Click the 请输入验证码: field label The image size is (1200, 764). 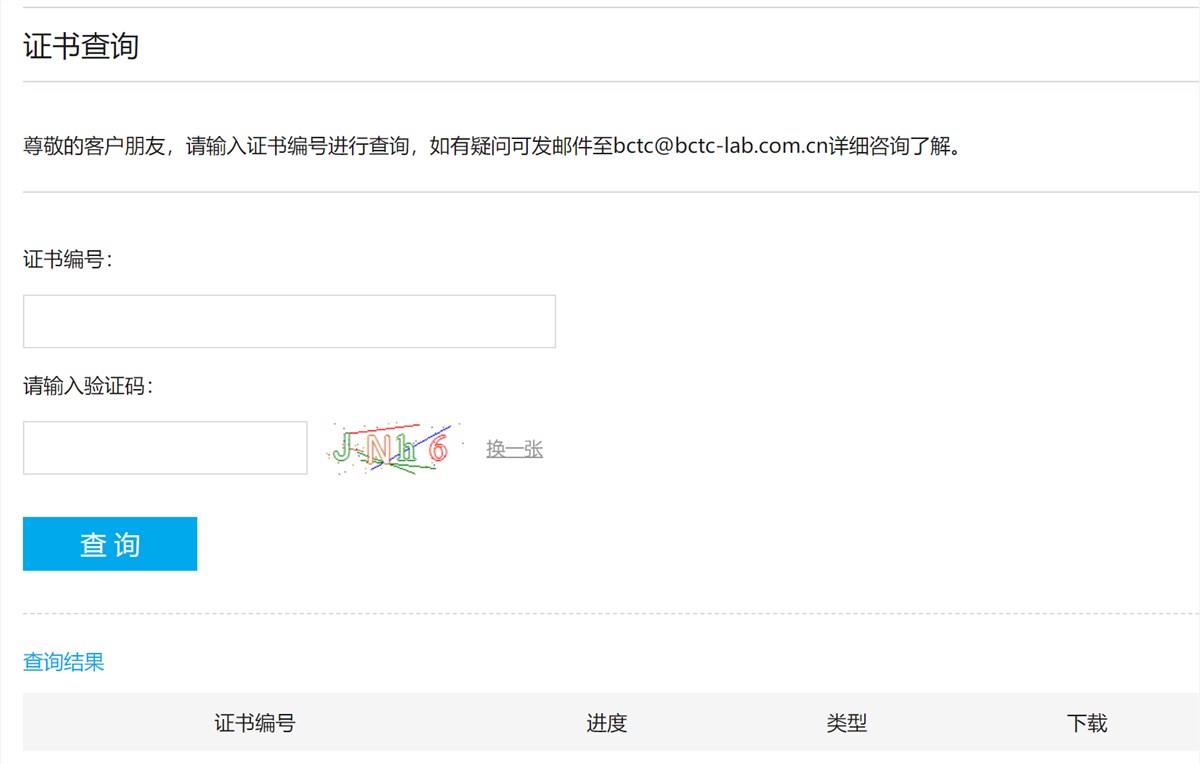pos(88,386)
